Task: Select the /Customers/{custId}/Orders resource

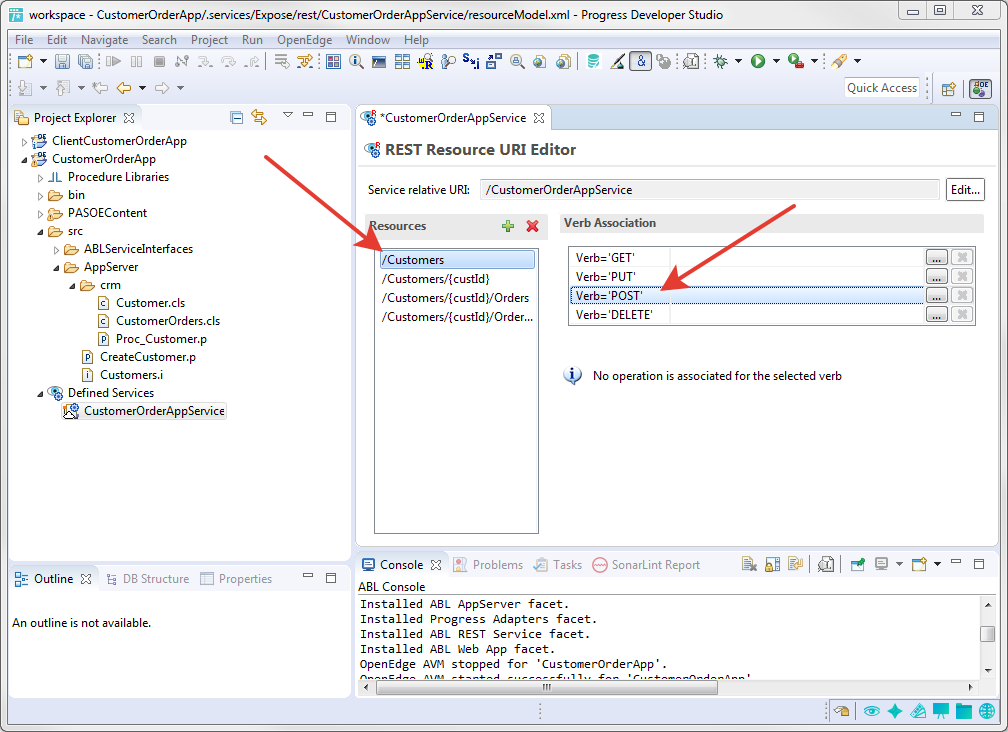Action: 456,298
